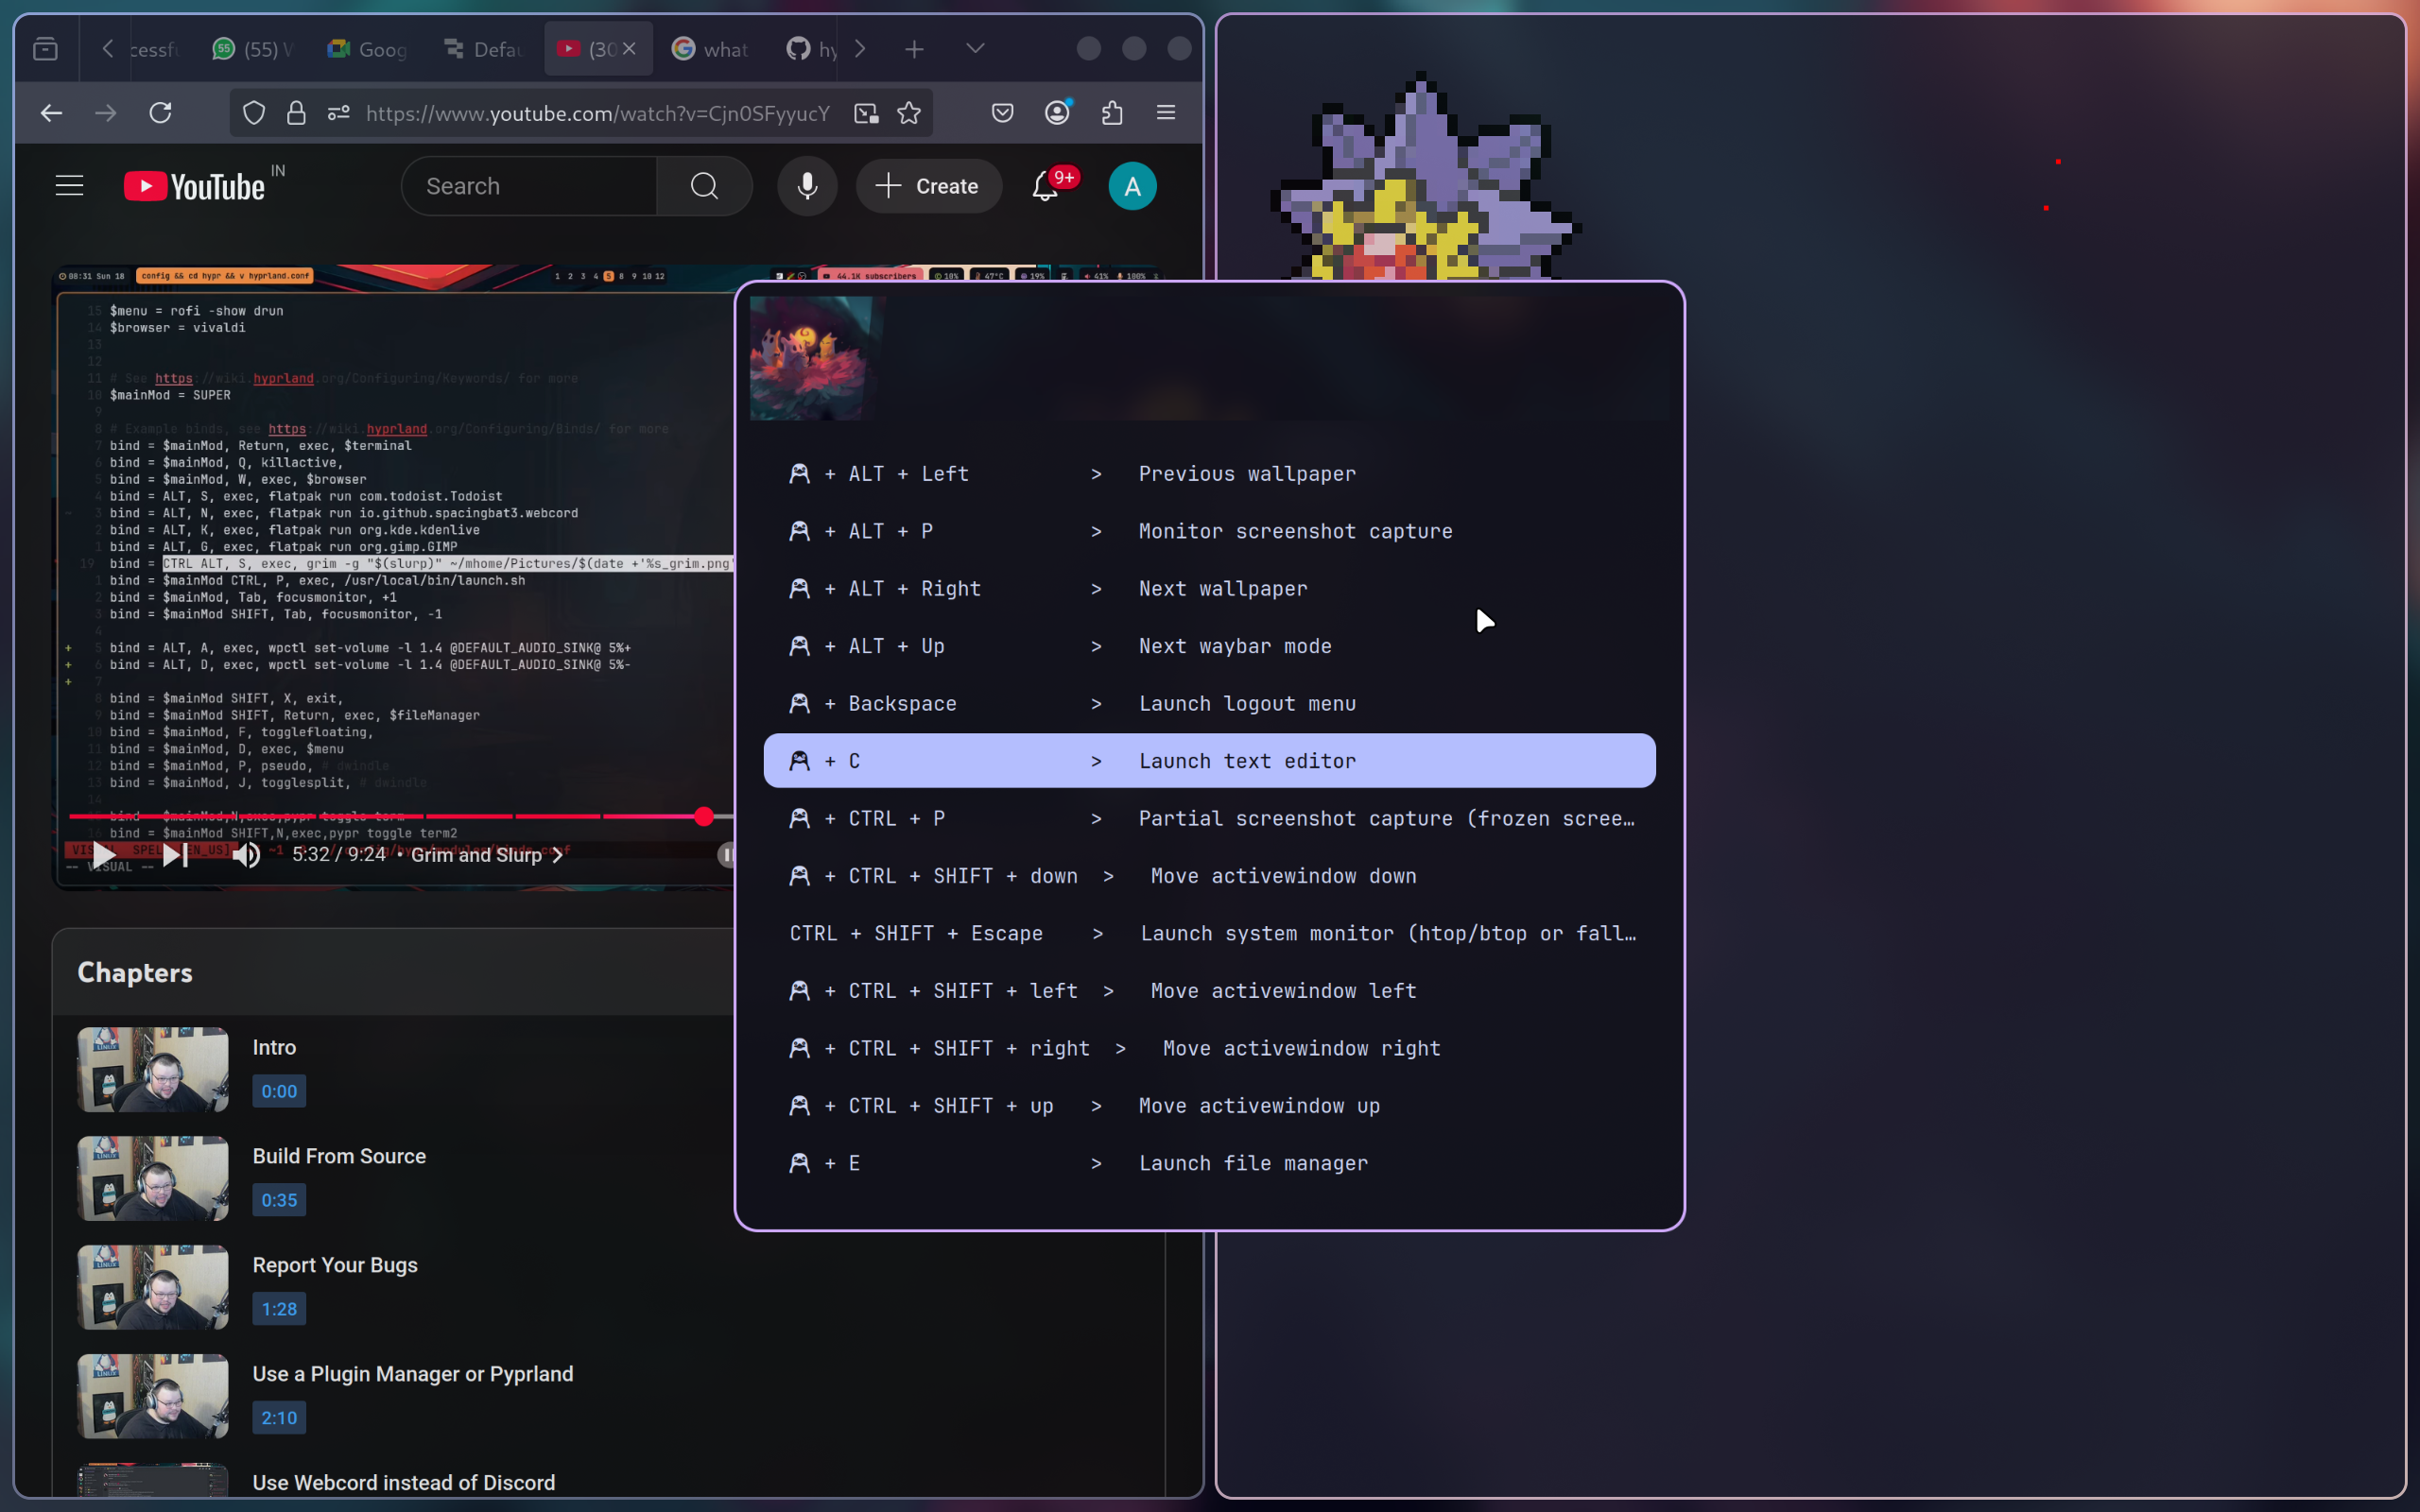Open the Firefox application menu

1166,113
